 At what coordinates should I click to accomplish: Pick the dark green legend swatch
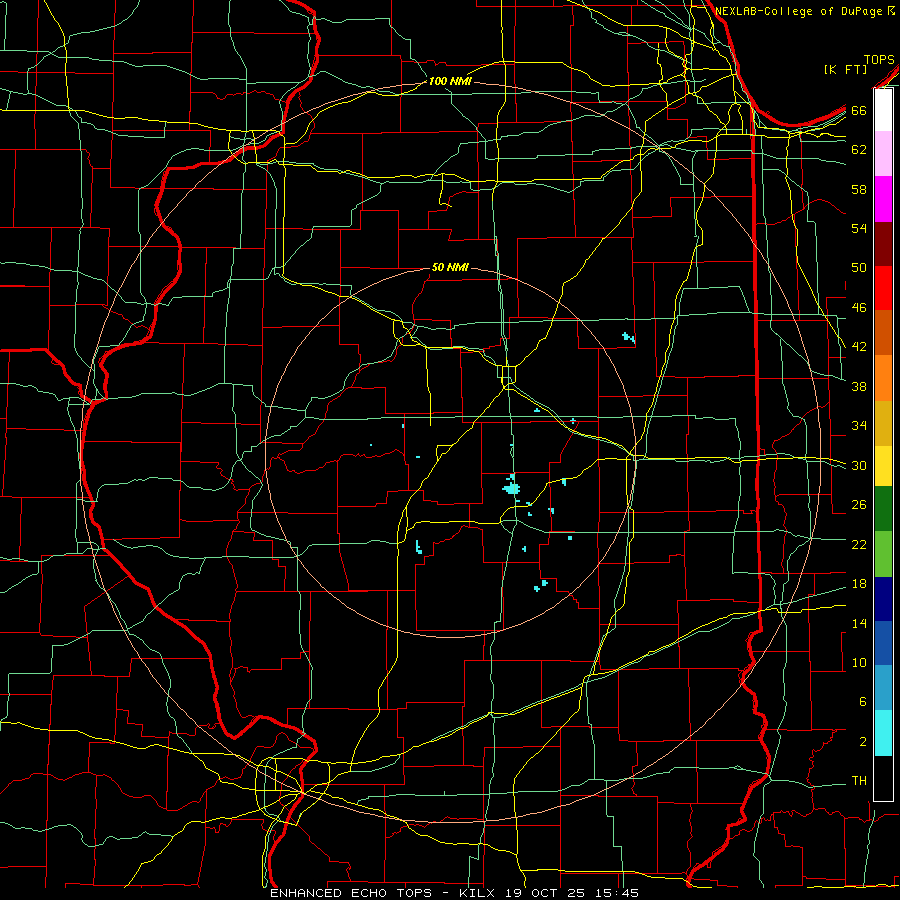pos(883,509)
